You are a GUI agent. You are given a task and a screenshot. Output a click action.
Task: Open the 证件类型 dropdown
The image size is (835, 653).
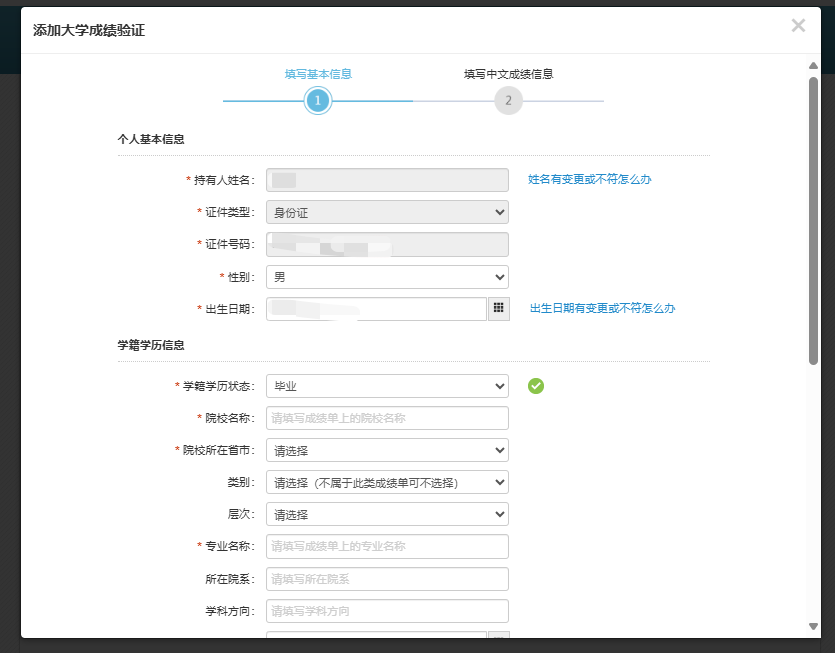click(387, 212)
